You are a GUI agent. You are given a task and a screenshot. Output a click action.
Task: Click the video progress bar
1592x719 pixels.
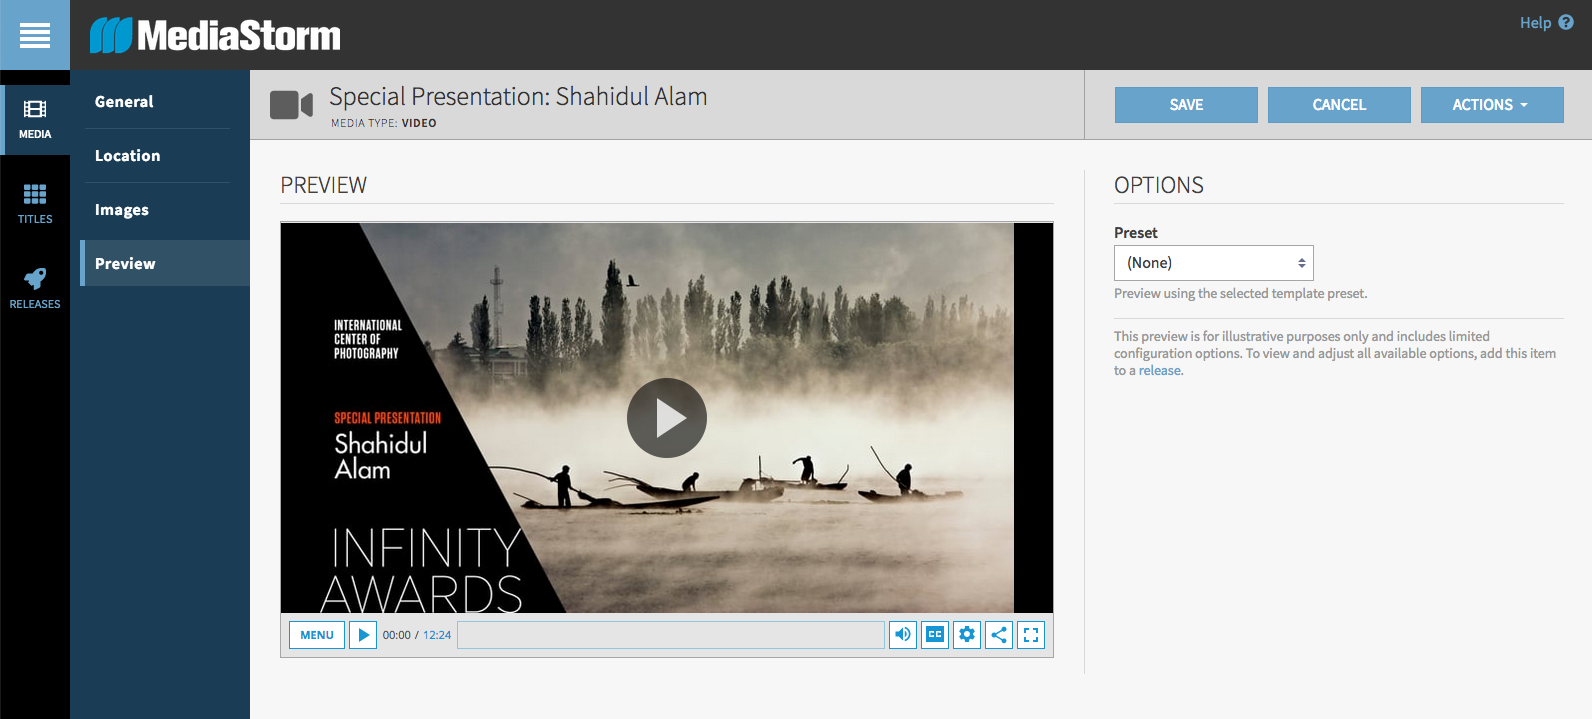coord(671,635)
